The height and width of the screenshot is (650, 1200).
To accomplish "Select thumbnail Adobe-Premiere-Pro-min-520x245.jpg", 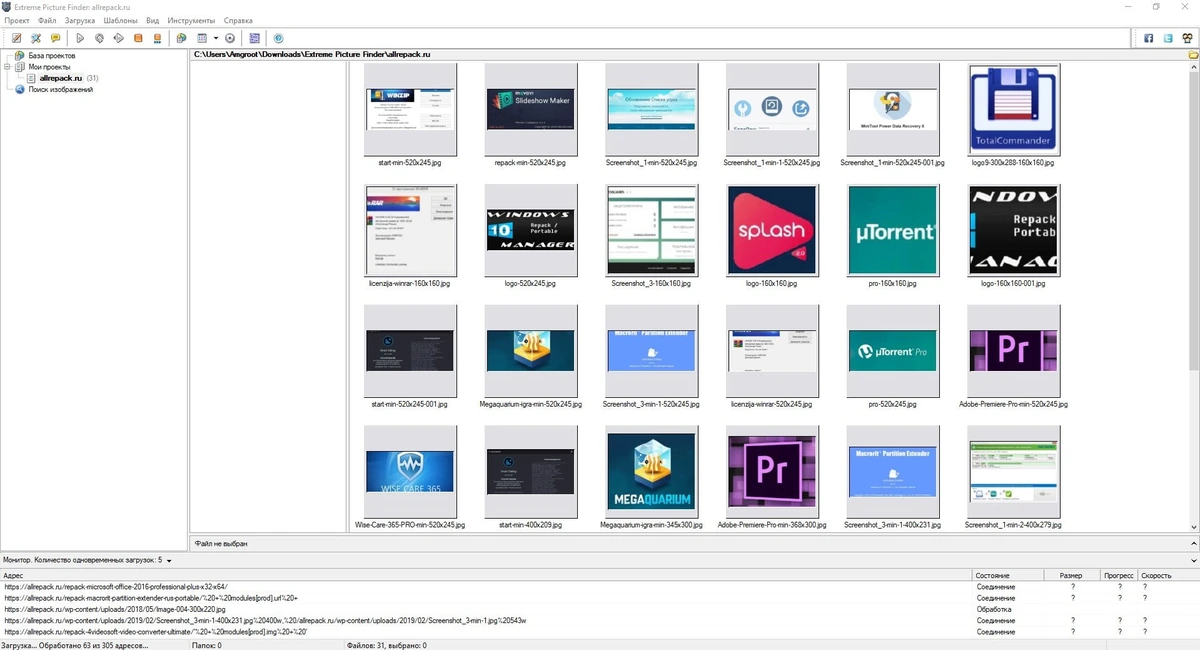I will [1014, 351].
